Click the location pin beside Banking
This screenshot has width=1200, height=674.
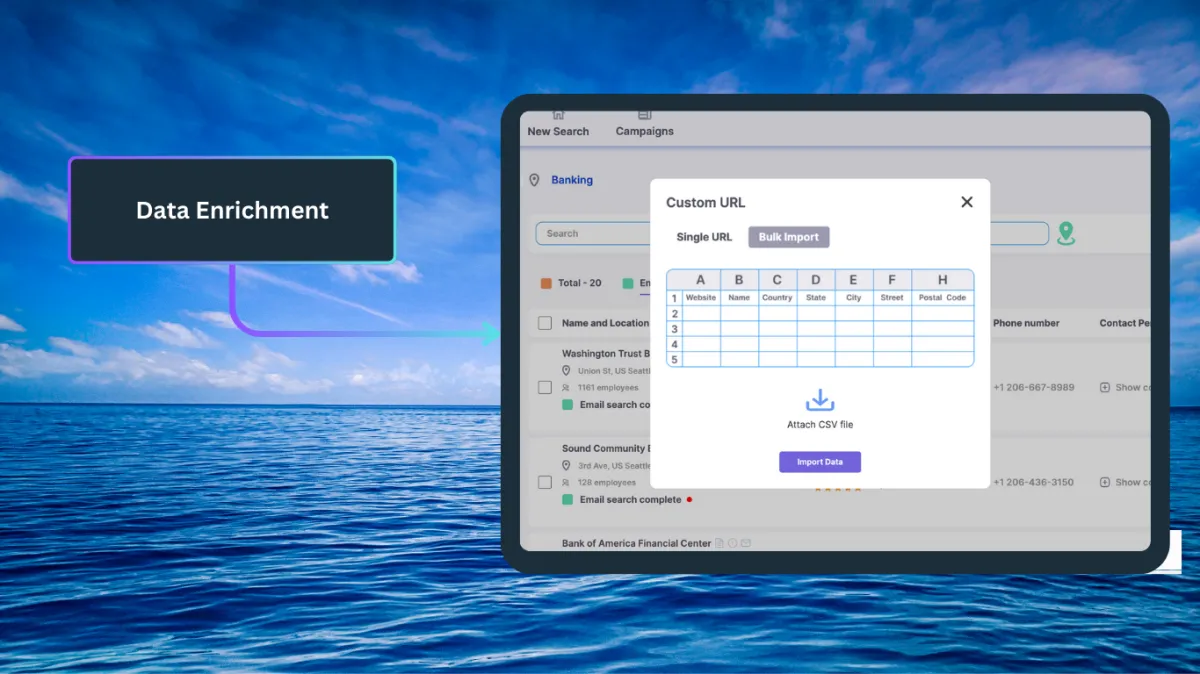534,180
